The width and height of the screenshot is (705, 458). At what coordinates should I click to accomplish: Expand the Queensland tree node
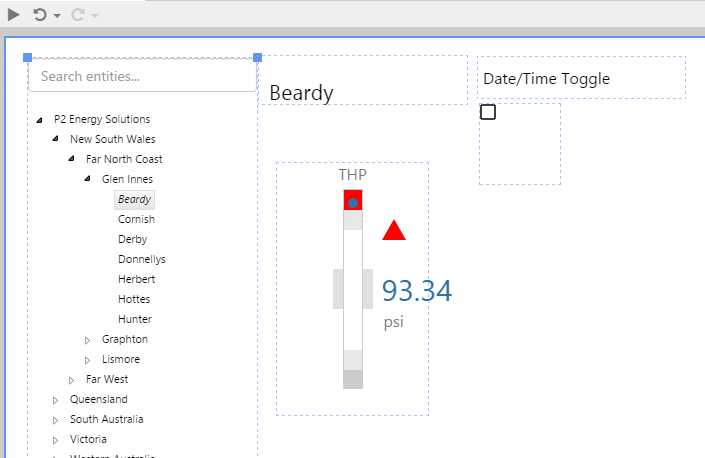(x=56, y=399)
